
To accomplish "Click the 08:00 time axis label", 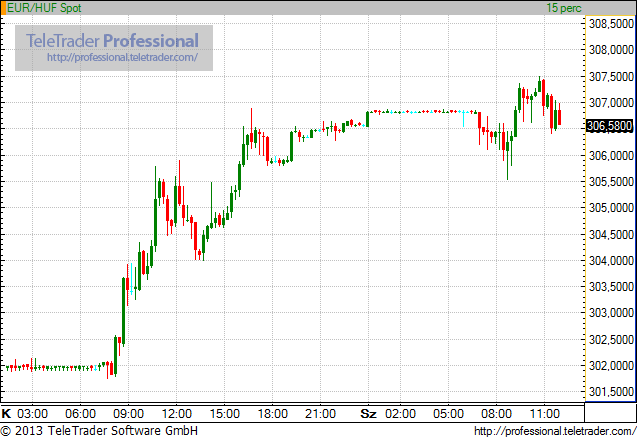I will [496, 414].
